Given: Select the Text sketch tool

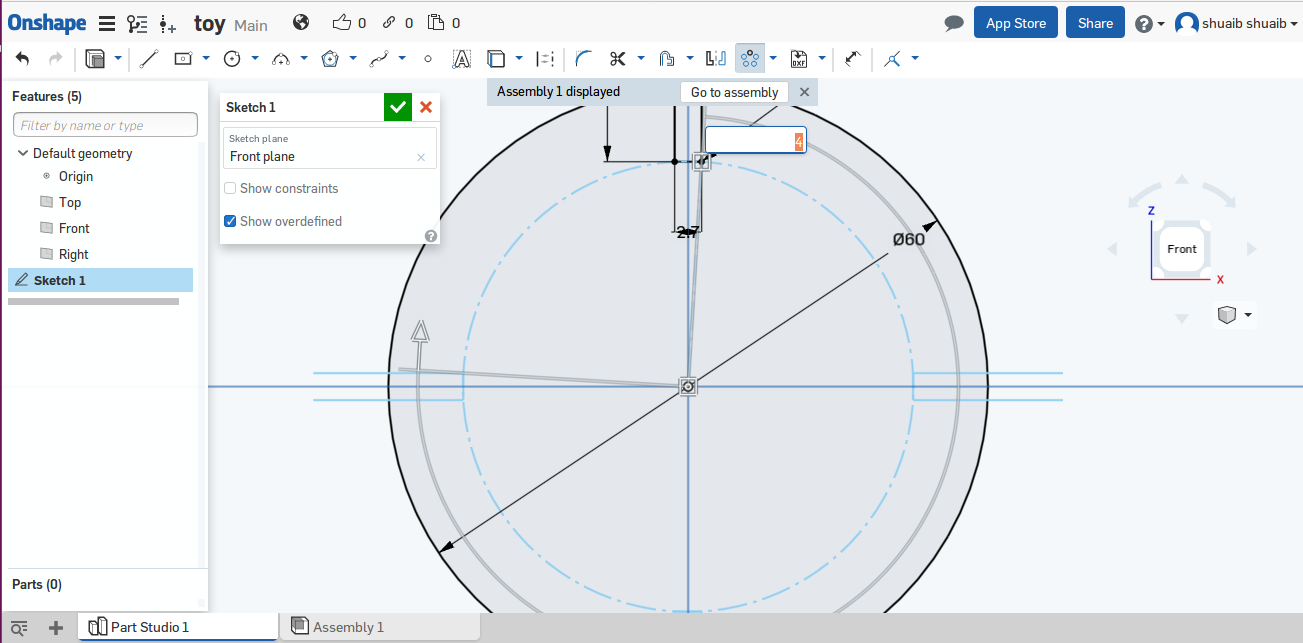Looking at the screenshot, I should (x=461, y=59).
